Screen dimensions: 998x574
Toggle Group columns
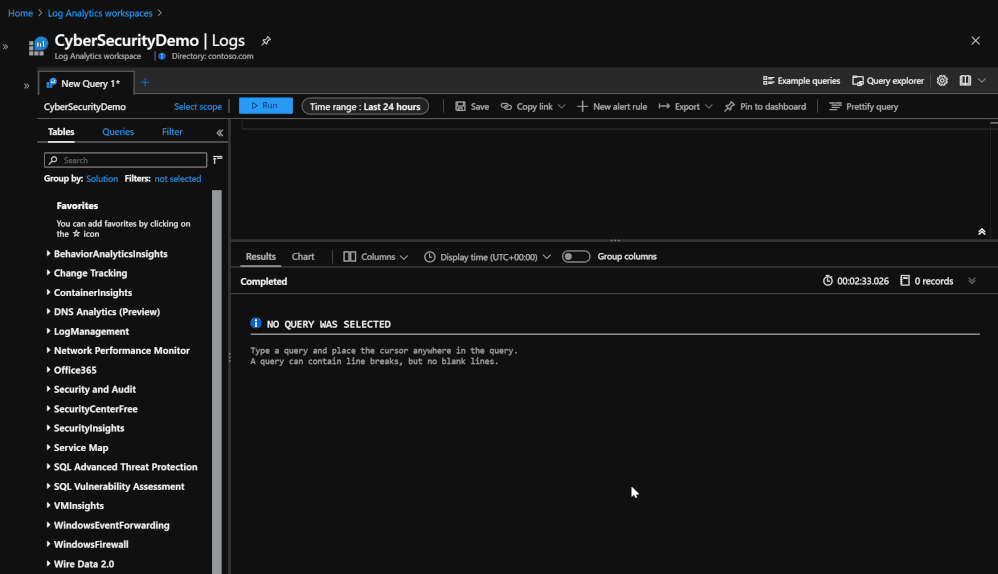pos(576,256)
